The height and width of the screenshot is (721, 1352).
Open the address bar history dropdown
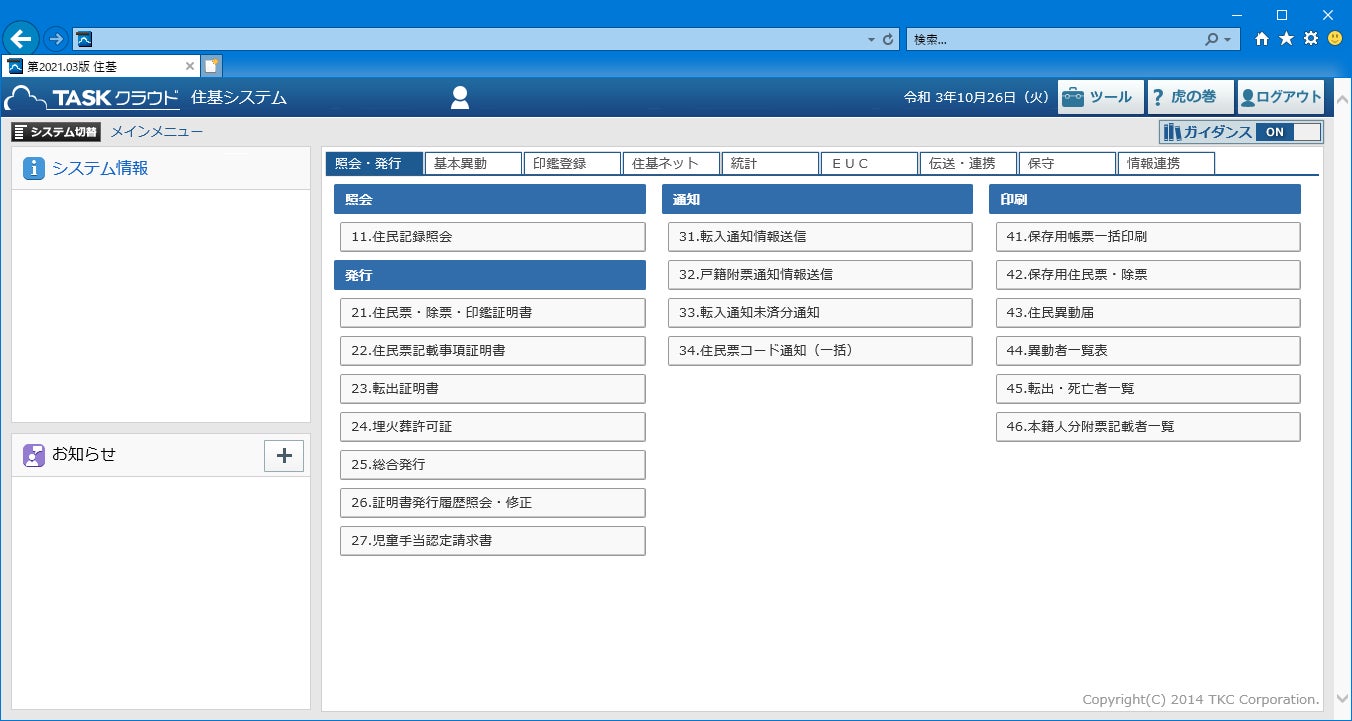point(870,38)
